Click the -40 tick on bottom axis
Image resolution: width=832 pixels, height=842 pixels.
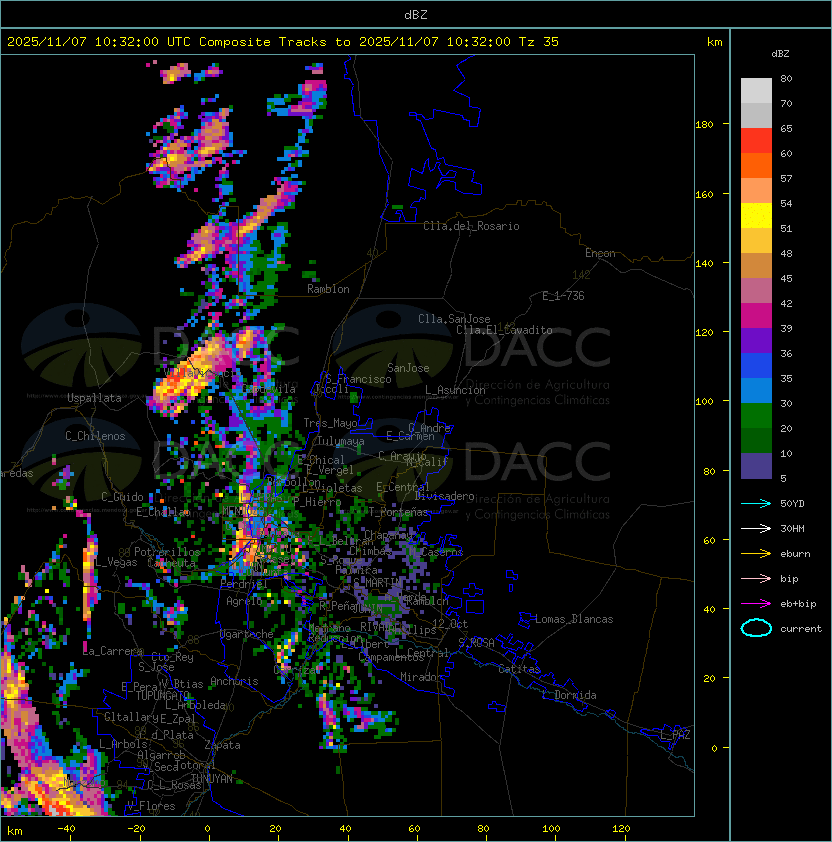click(x=66, y=829)
